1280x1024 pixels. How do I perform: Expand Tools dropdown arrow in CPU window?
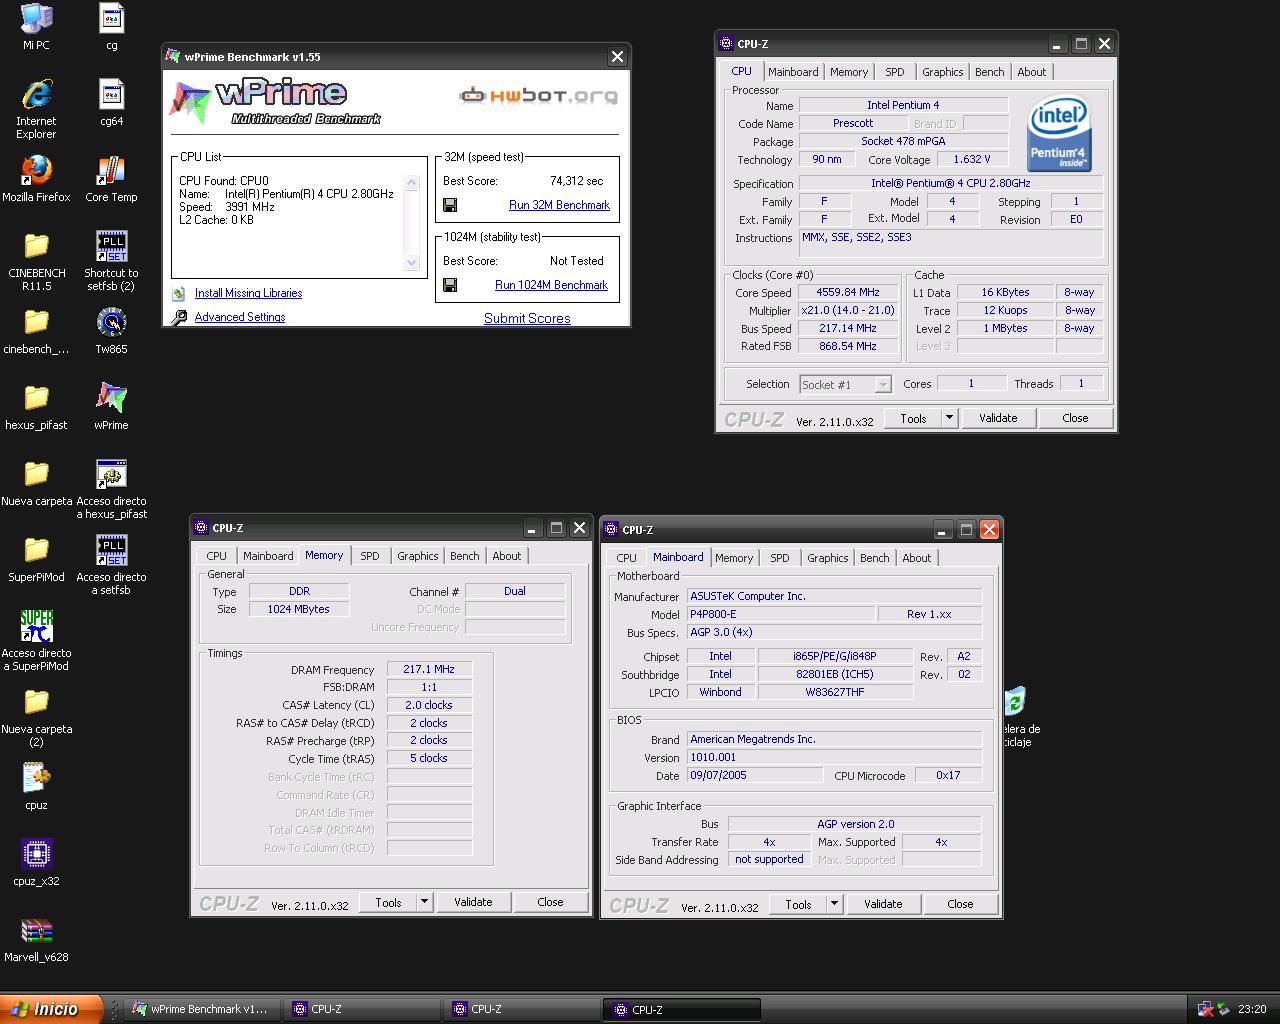coord(949,418)
